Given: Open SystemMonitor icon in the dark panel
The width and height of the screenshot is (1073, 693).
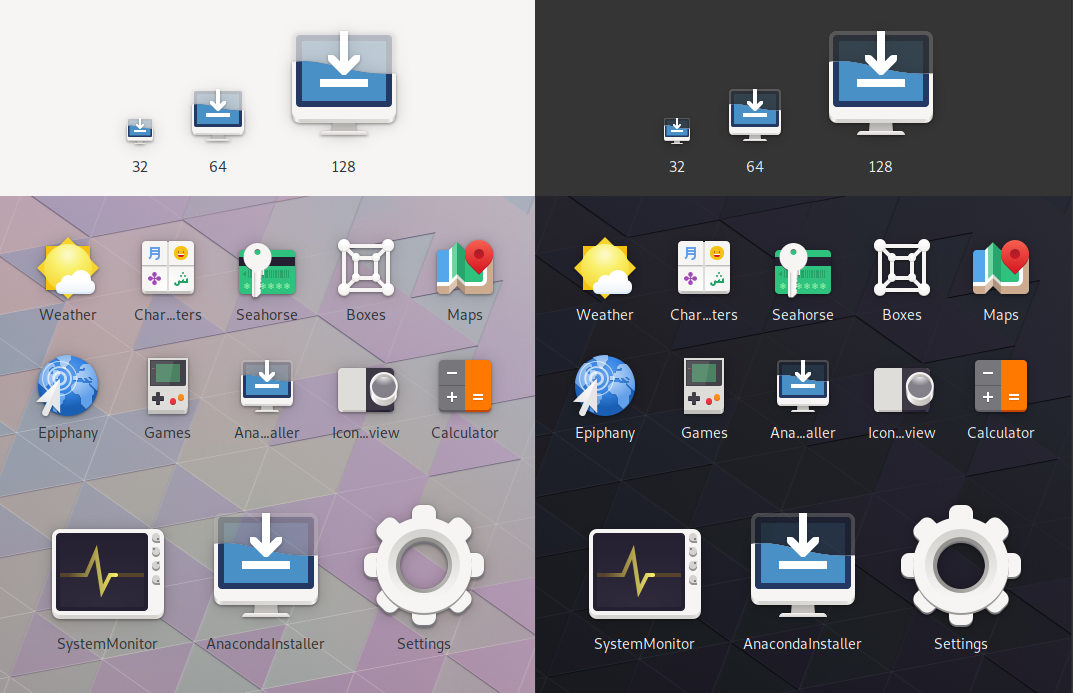Looking at the screenshot, I should [645, 573].
